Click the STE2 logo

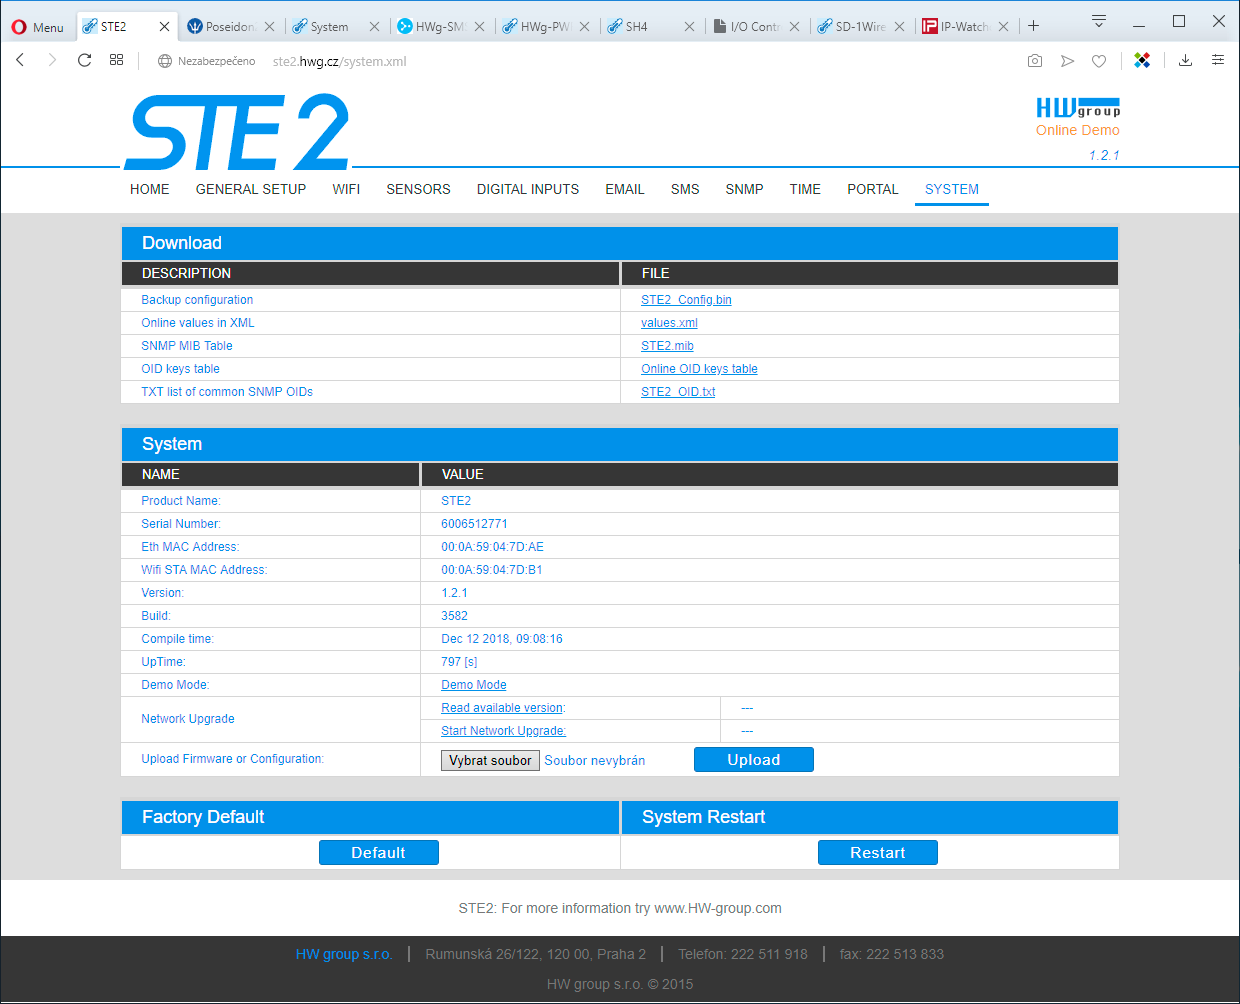[237, 132]
